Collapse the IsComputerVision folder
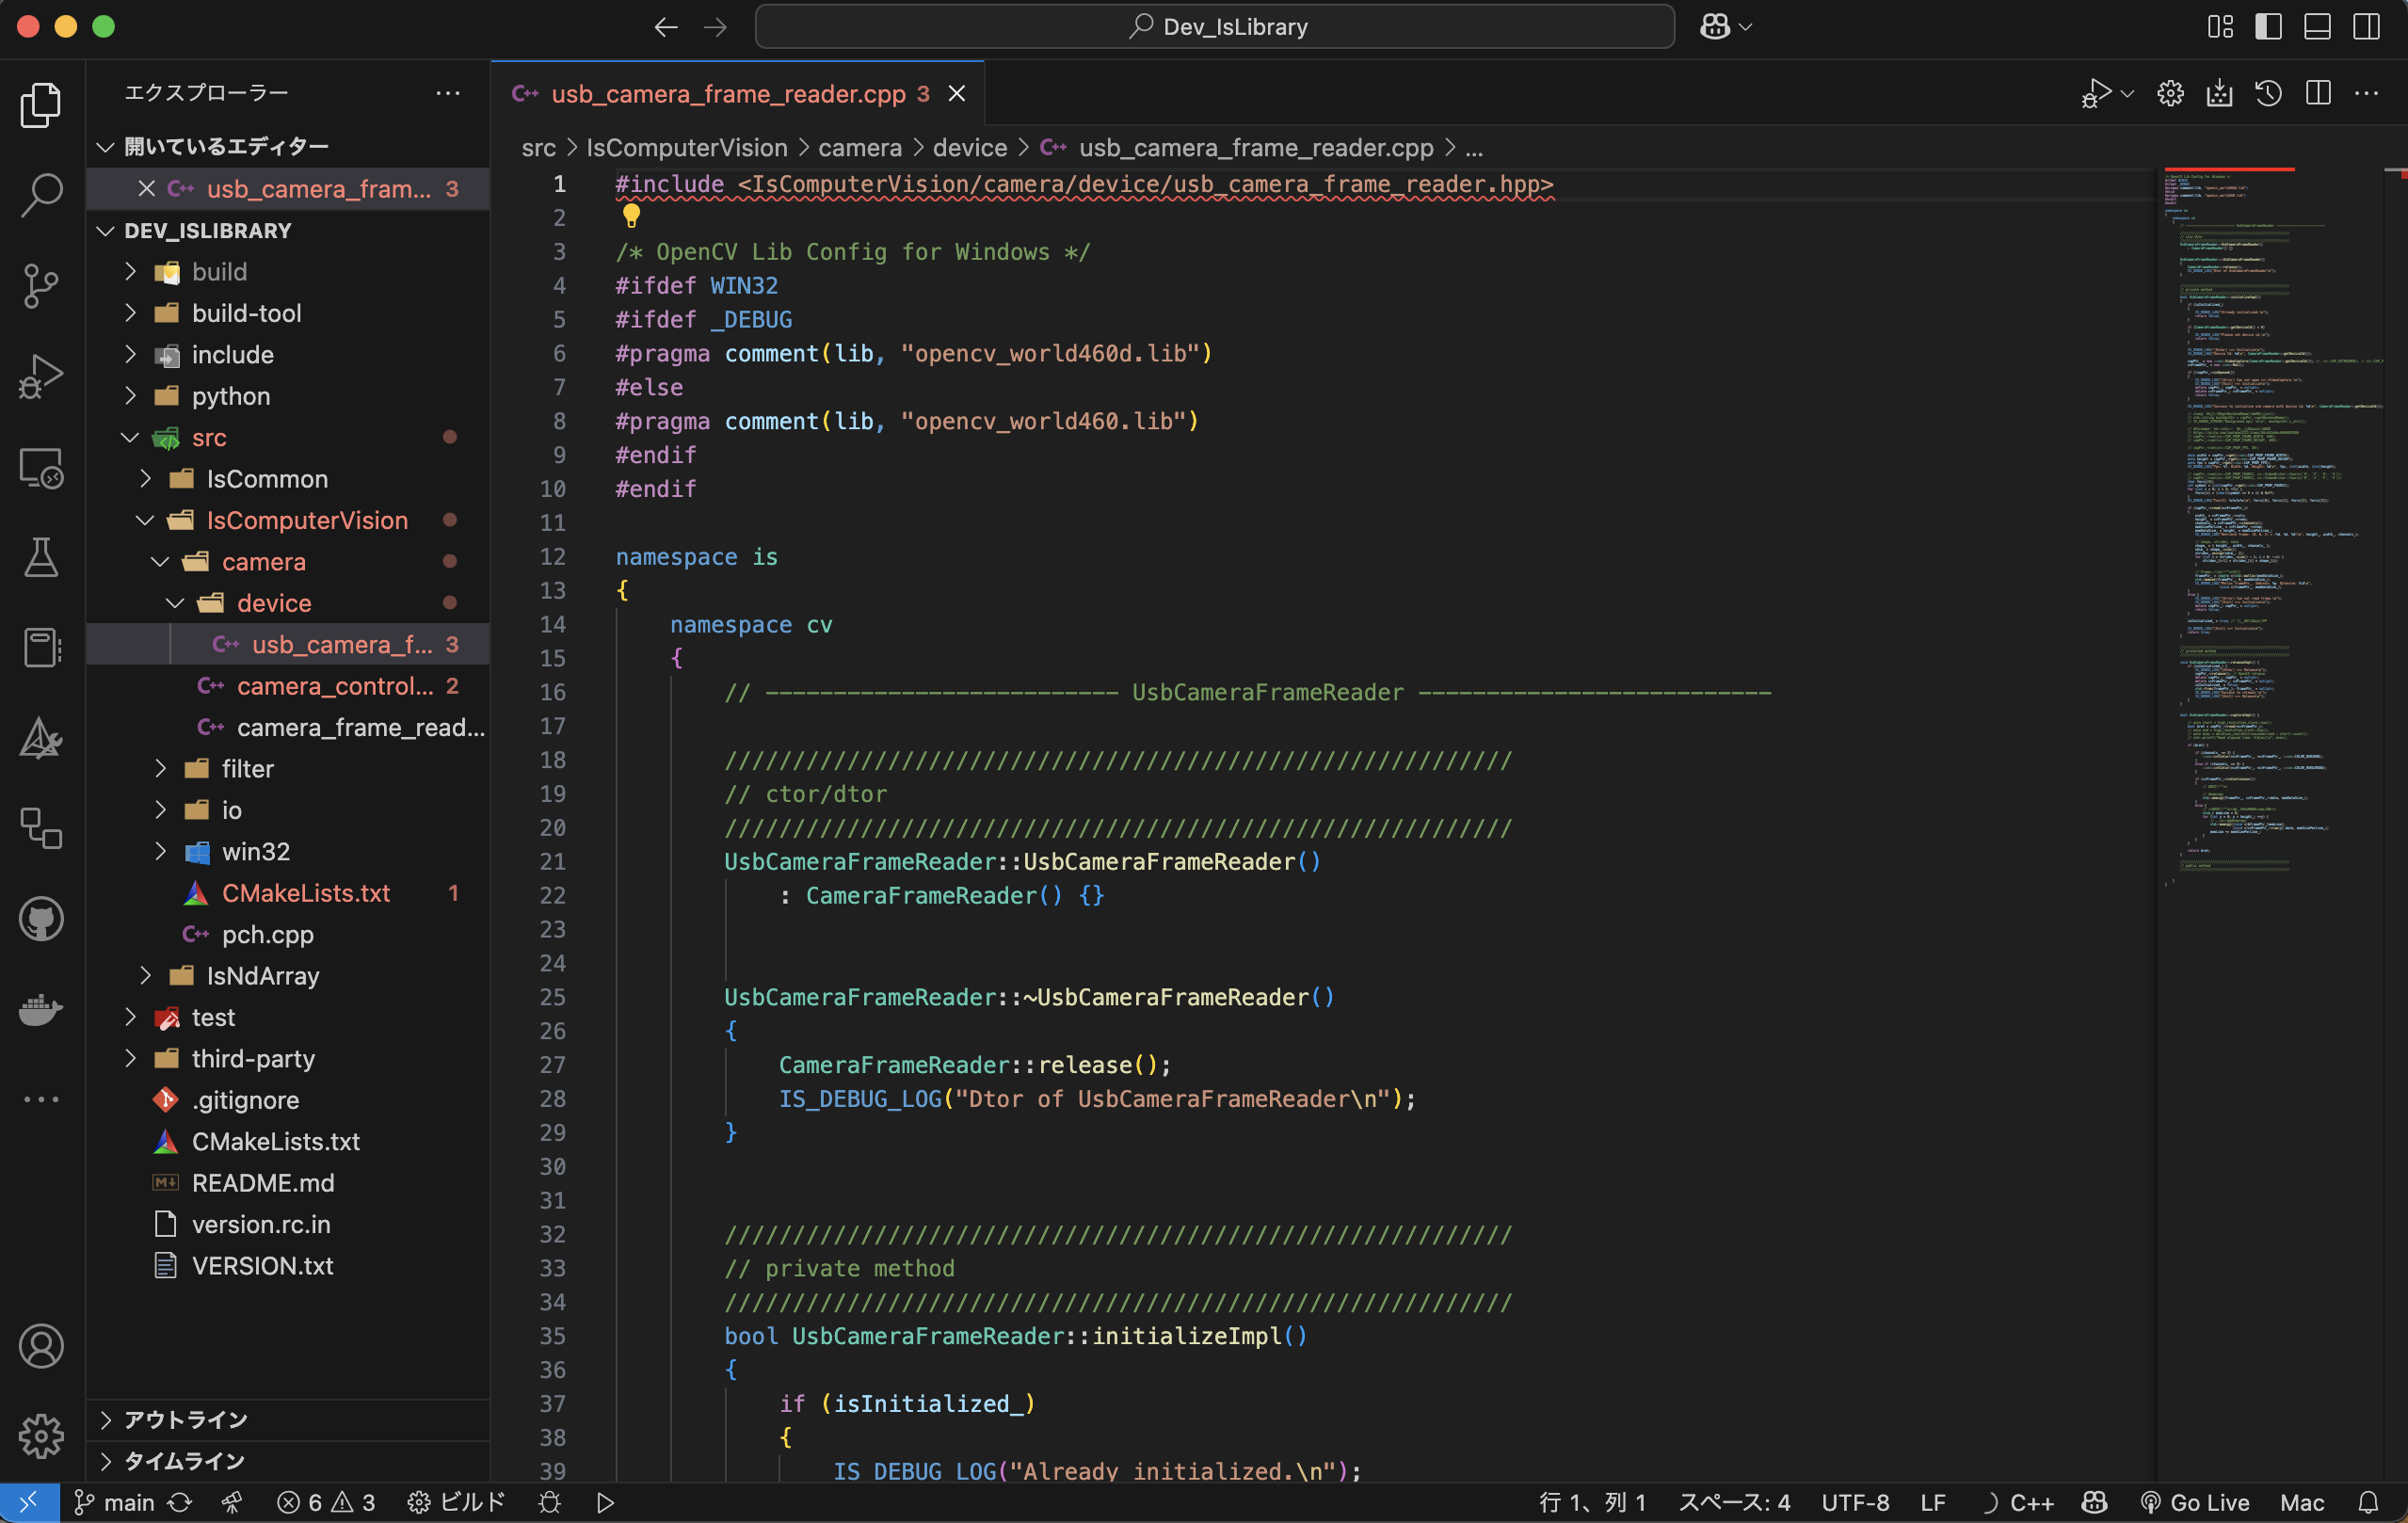This screenshot has width=2408, height=1523. pyautogui.click(x=306, y=520)
